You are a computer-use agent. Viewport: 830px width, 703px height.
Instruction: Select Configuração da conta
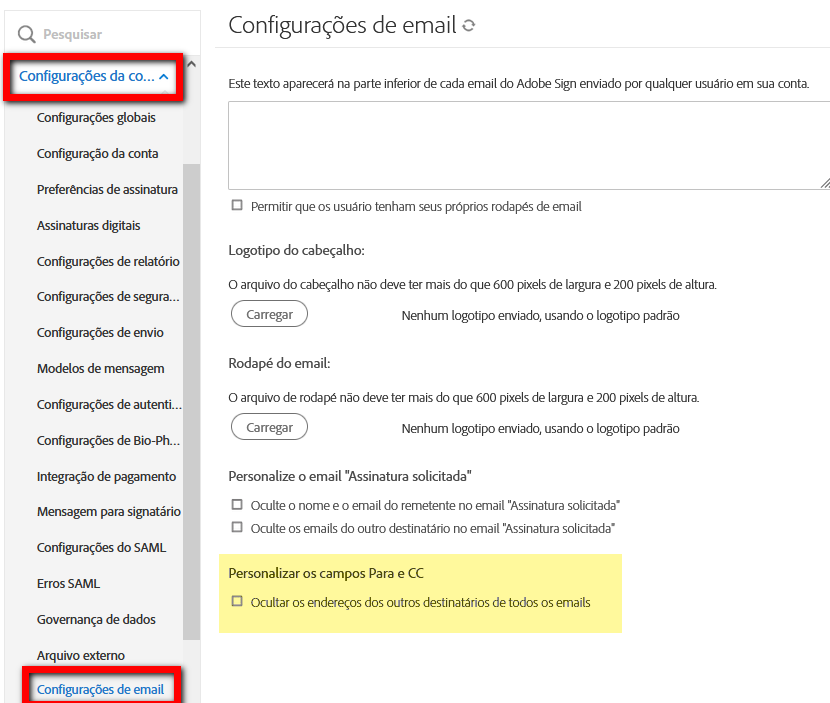coord(94,152)
